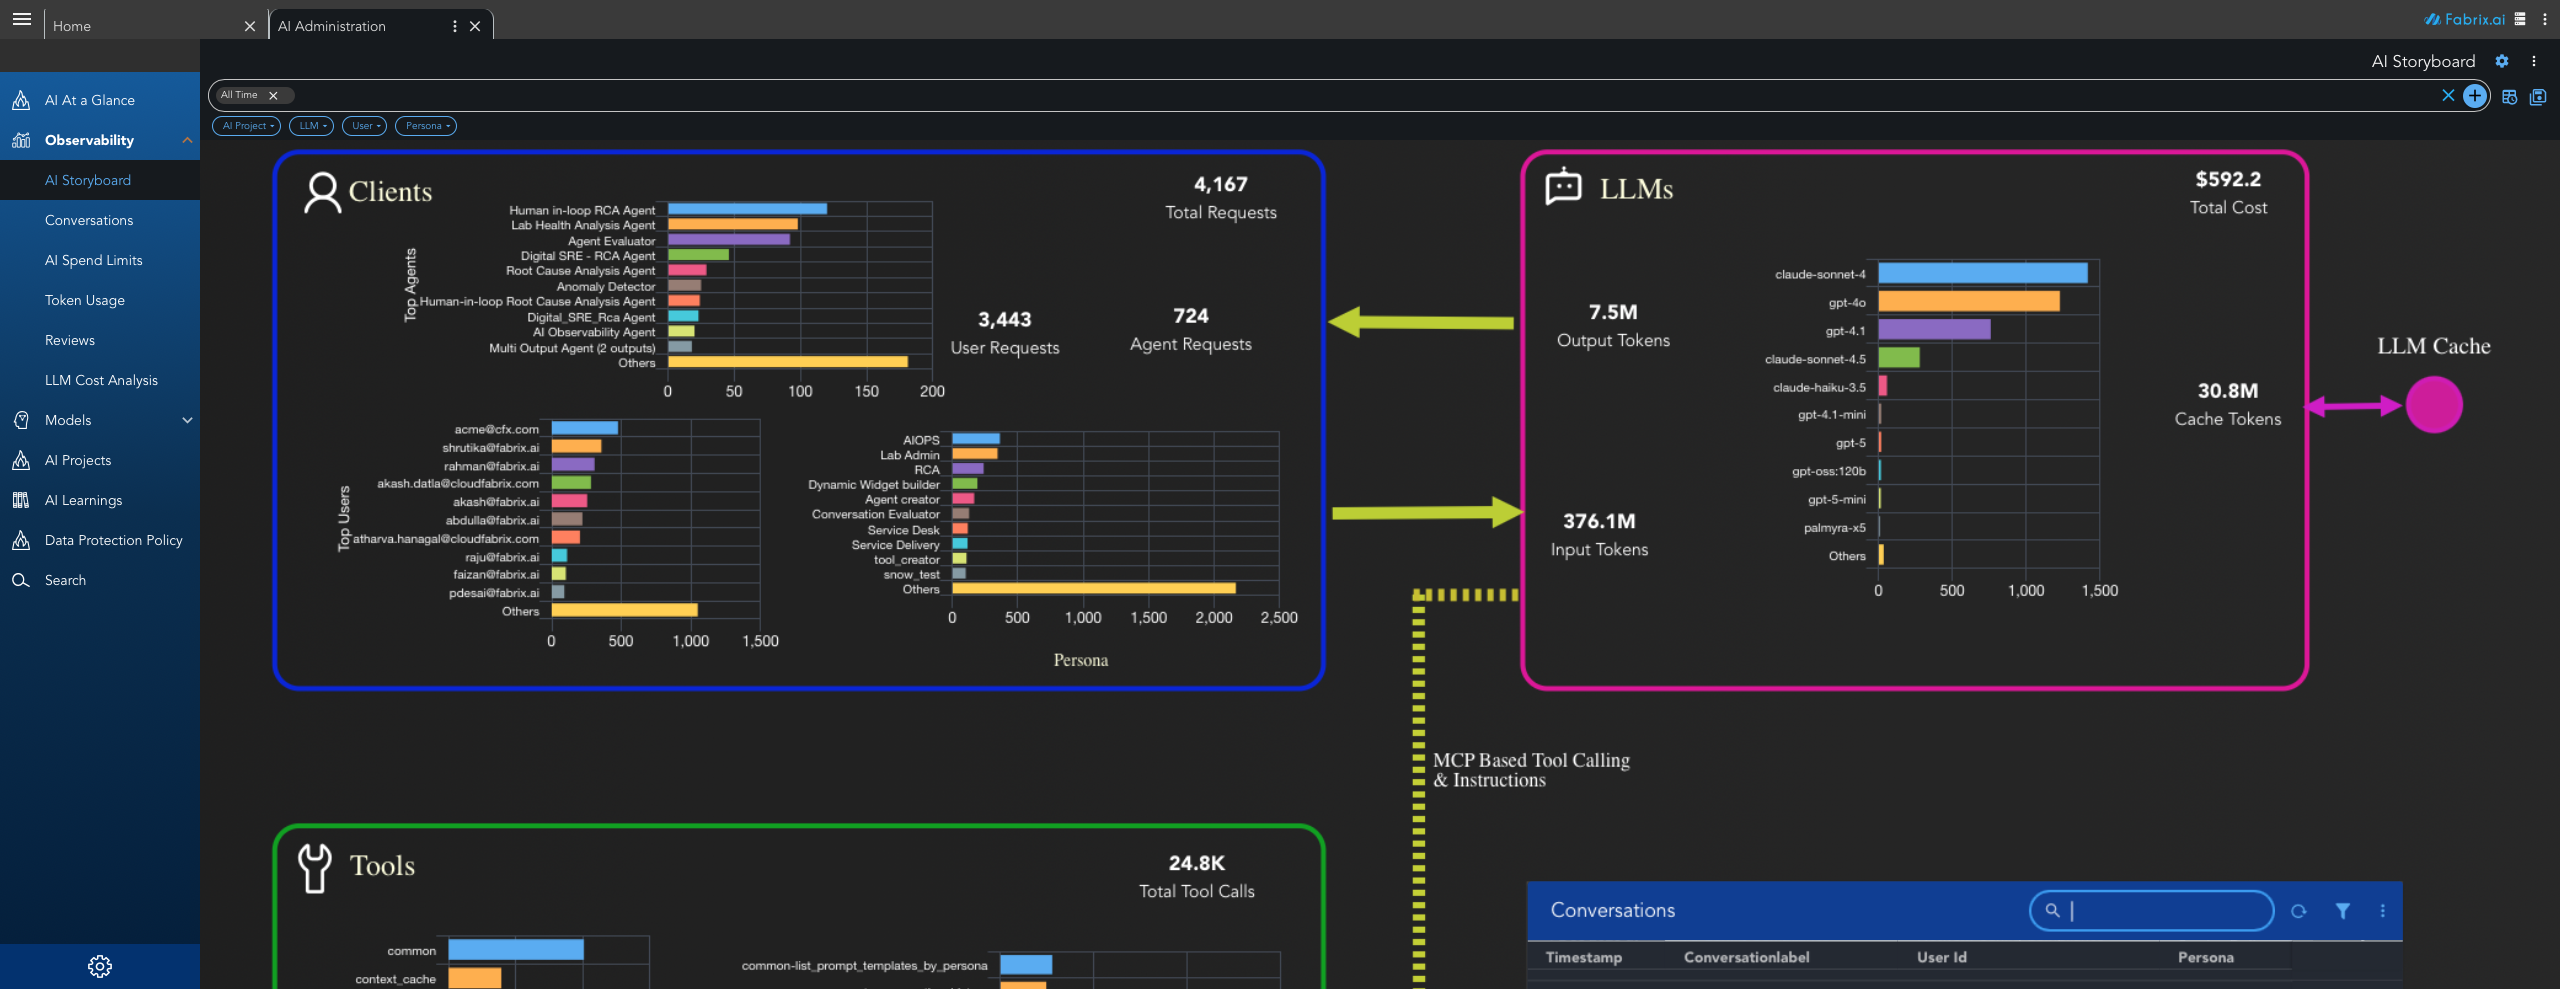Open the filter icon in Conversations panel
The height and width of the screenshot is (989, 2560).
(2342, 911)
